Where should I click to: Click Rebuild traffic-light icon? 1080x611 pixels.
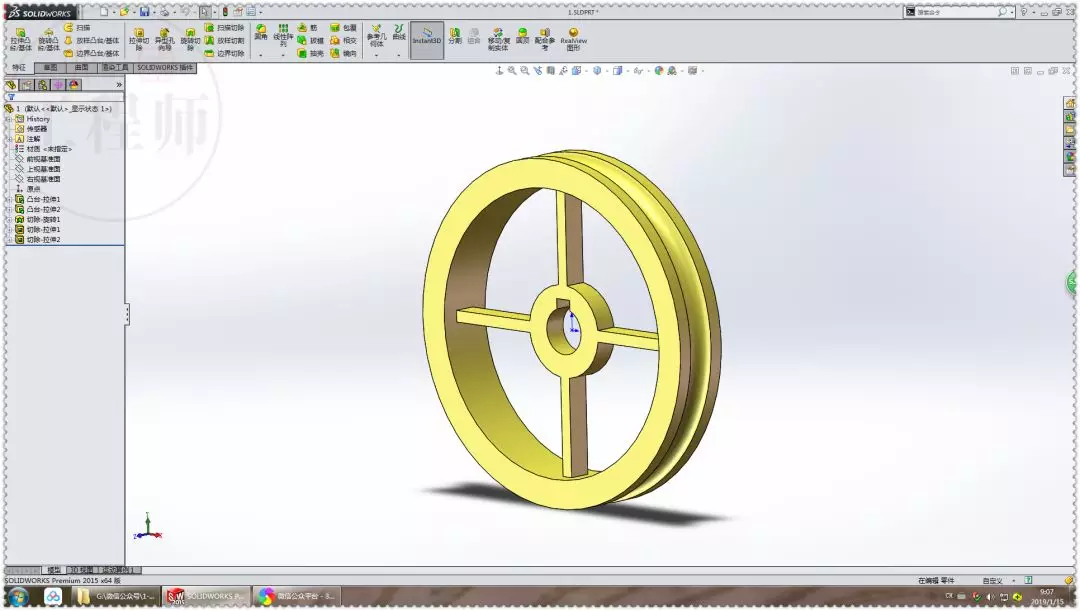[225, 12]
